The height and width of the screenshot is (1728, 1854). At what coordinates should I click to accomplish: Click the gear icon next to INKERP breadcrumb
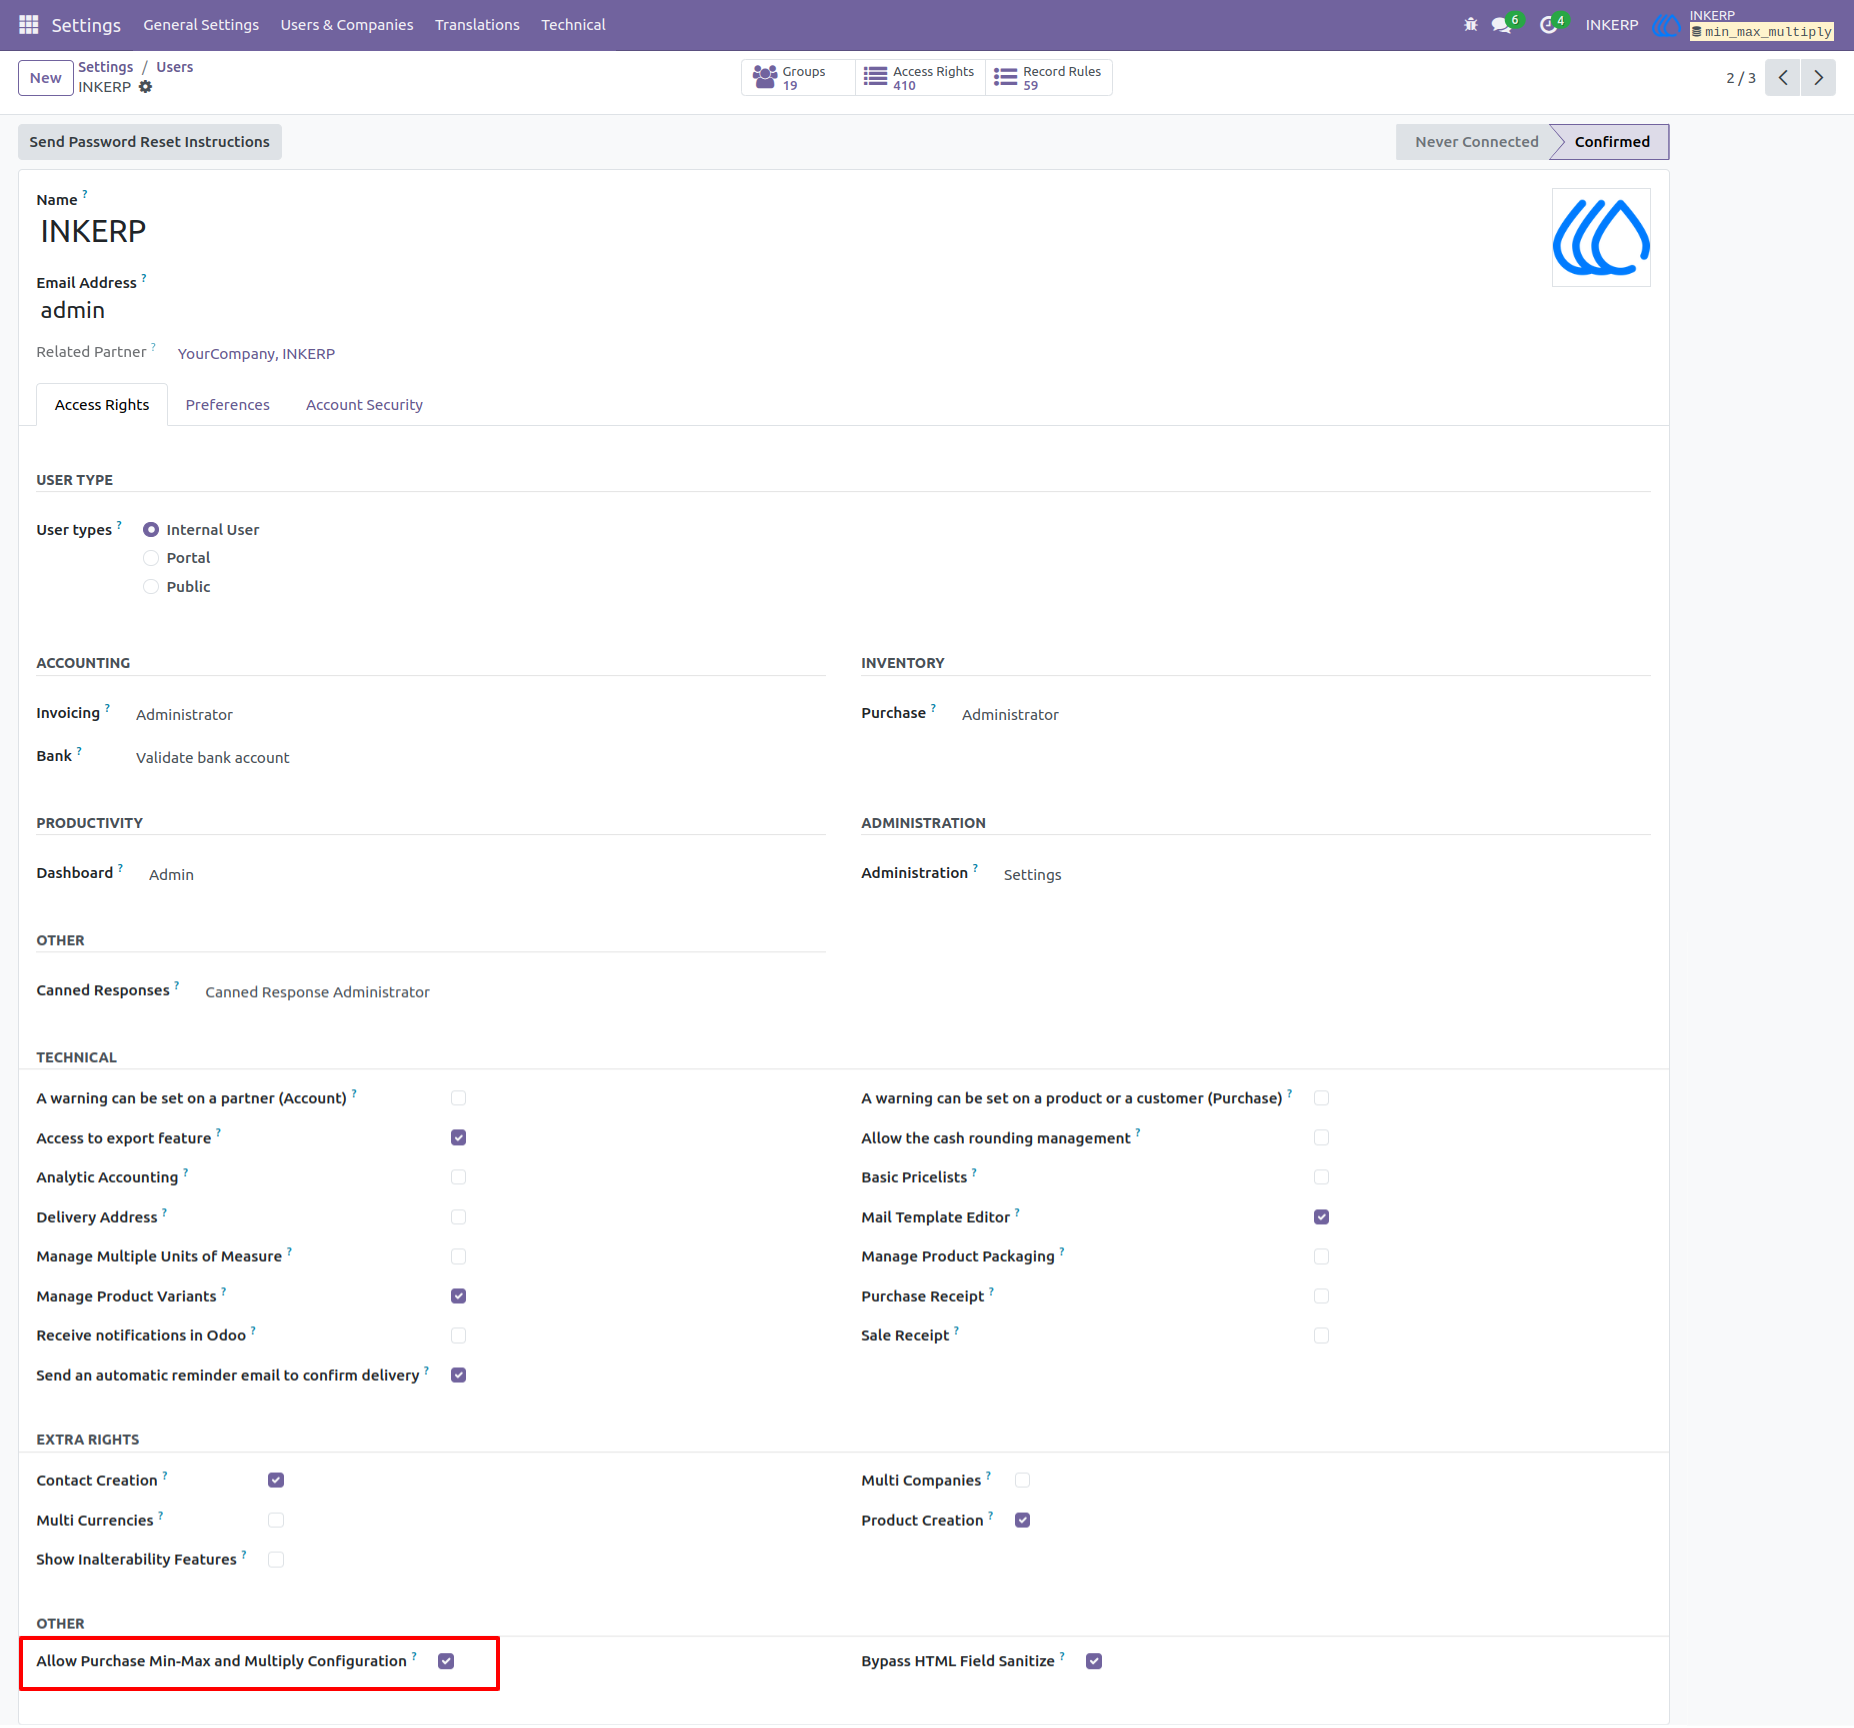tap(146, 87)
